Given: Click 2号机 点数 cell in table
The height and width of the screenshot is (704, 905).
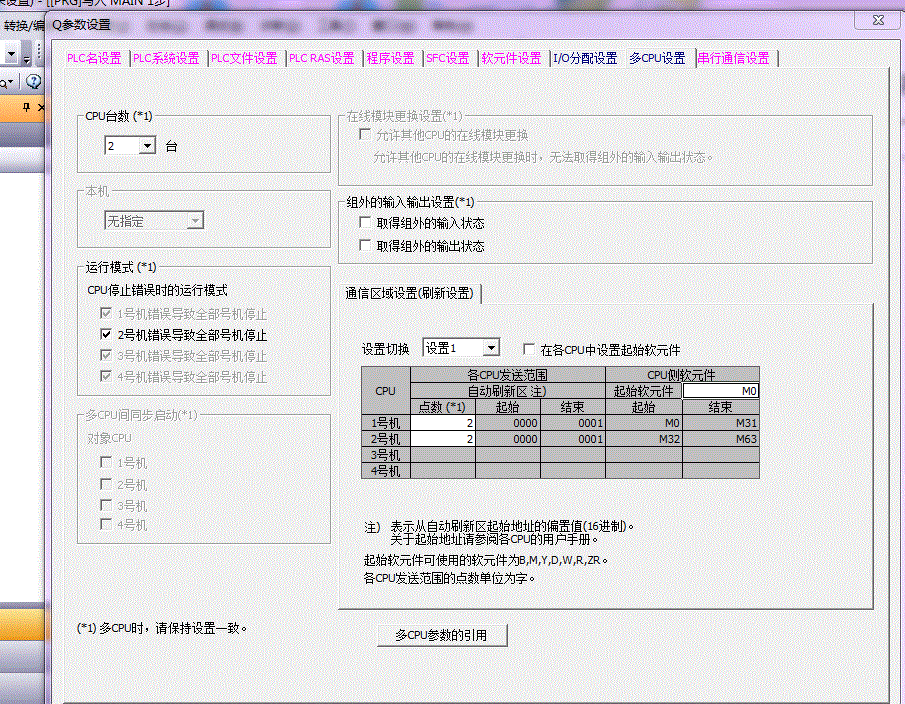Looking at the screenshot, I should [x=443, y=439].
